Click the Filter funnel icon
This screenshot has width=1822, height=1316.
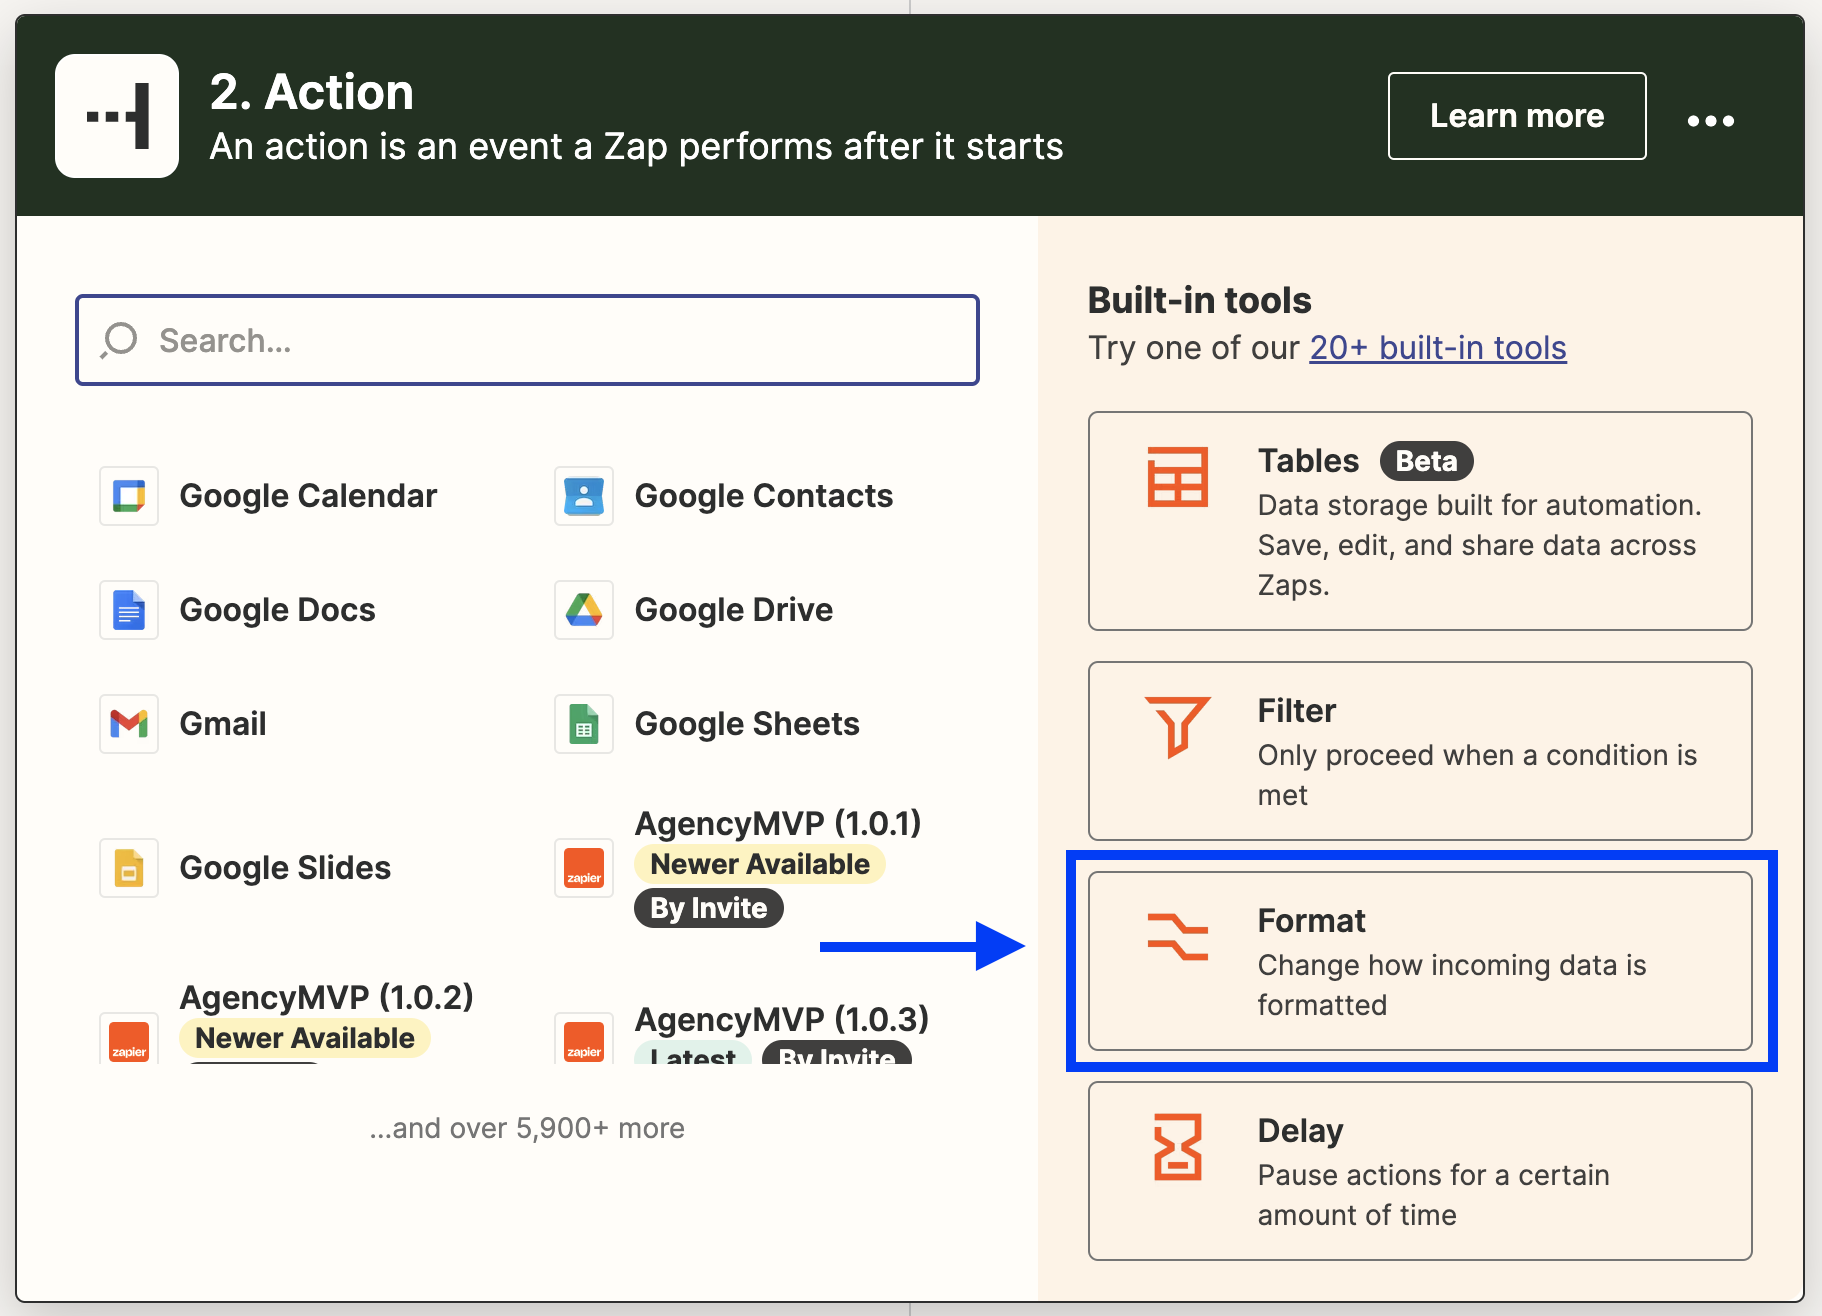pos(1177,727)
